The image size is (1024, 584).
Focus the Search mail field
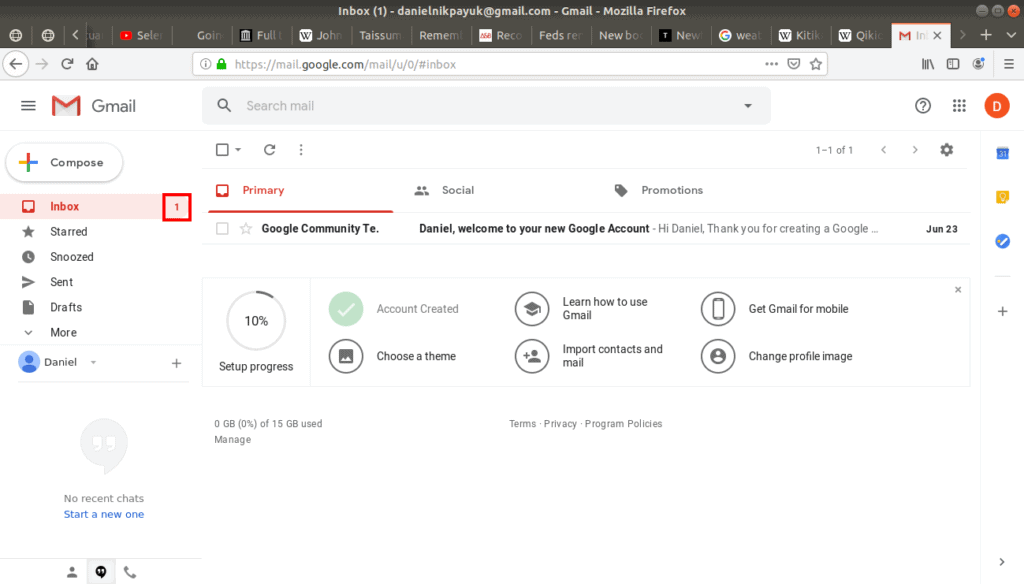pyautogui.click(x=487, y=106)
